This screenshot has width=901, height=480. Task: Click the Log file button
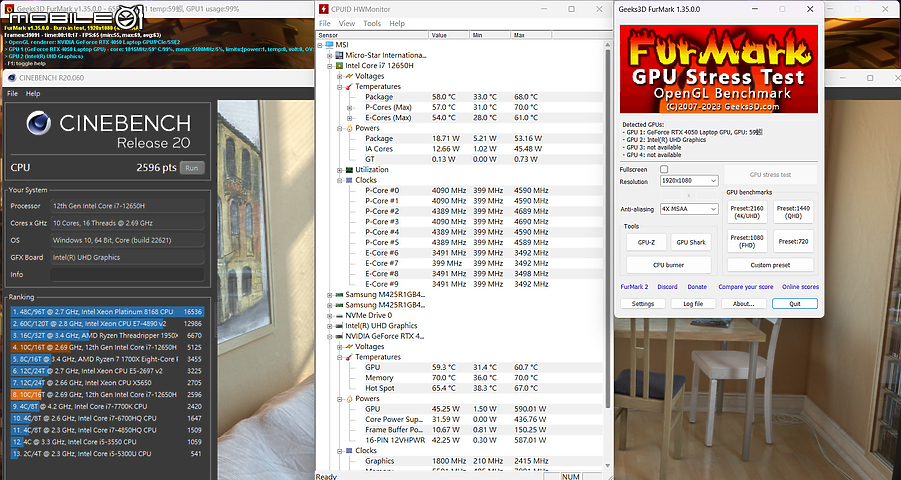[x=693, y=304]
